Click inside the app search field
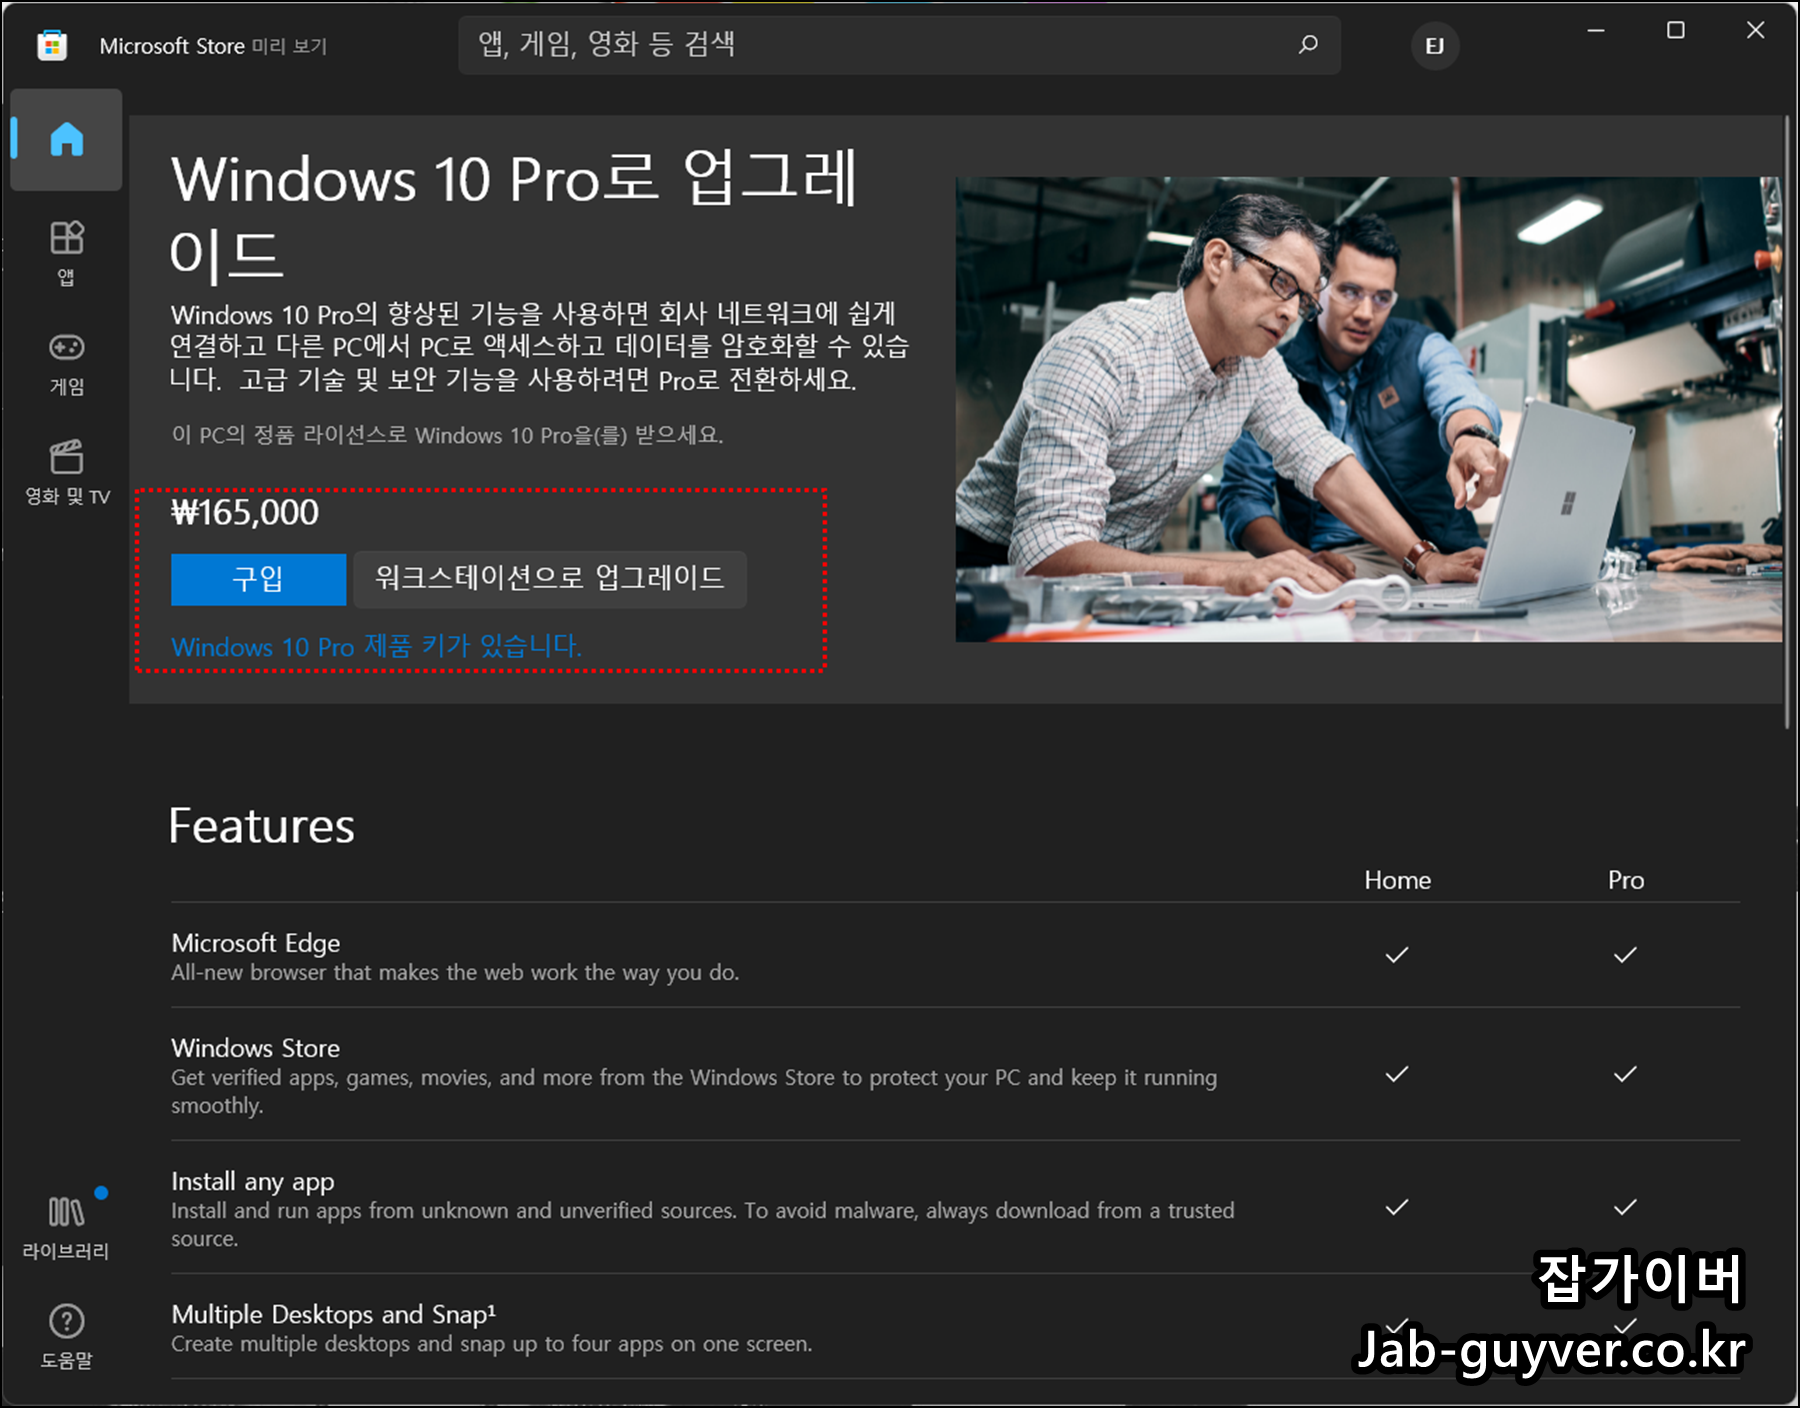The height and width of the screenshot is (1408, 1800). 850,44
